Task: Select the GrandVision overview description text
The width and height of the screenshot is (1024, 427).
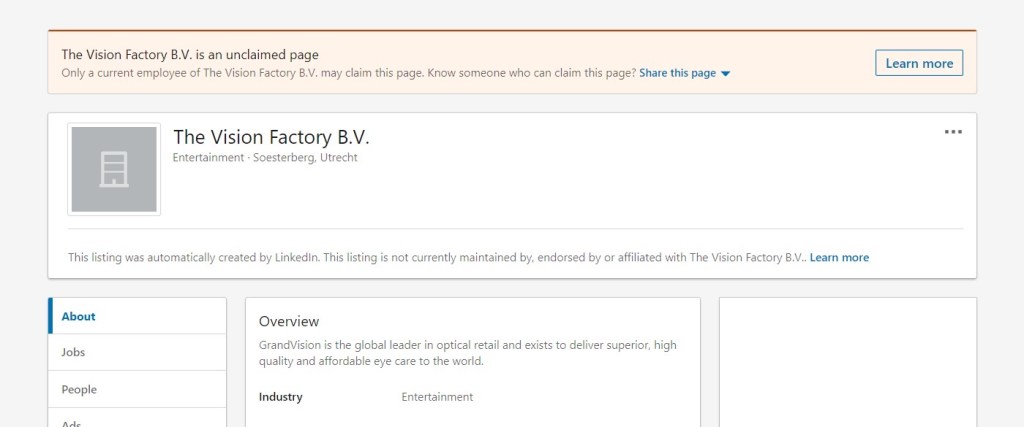Action: click(467, 353)
